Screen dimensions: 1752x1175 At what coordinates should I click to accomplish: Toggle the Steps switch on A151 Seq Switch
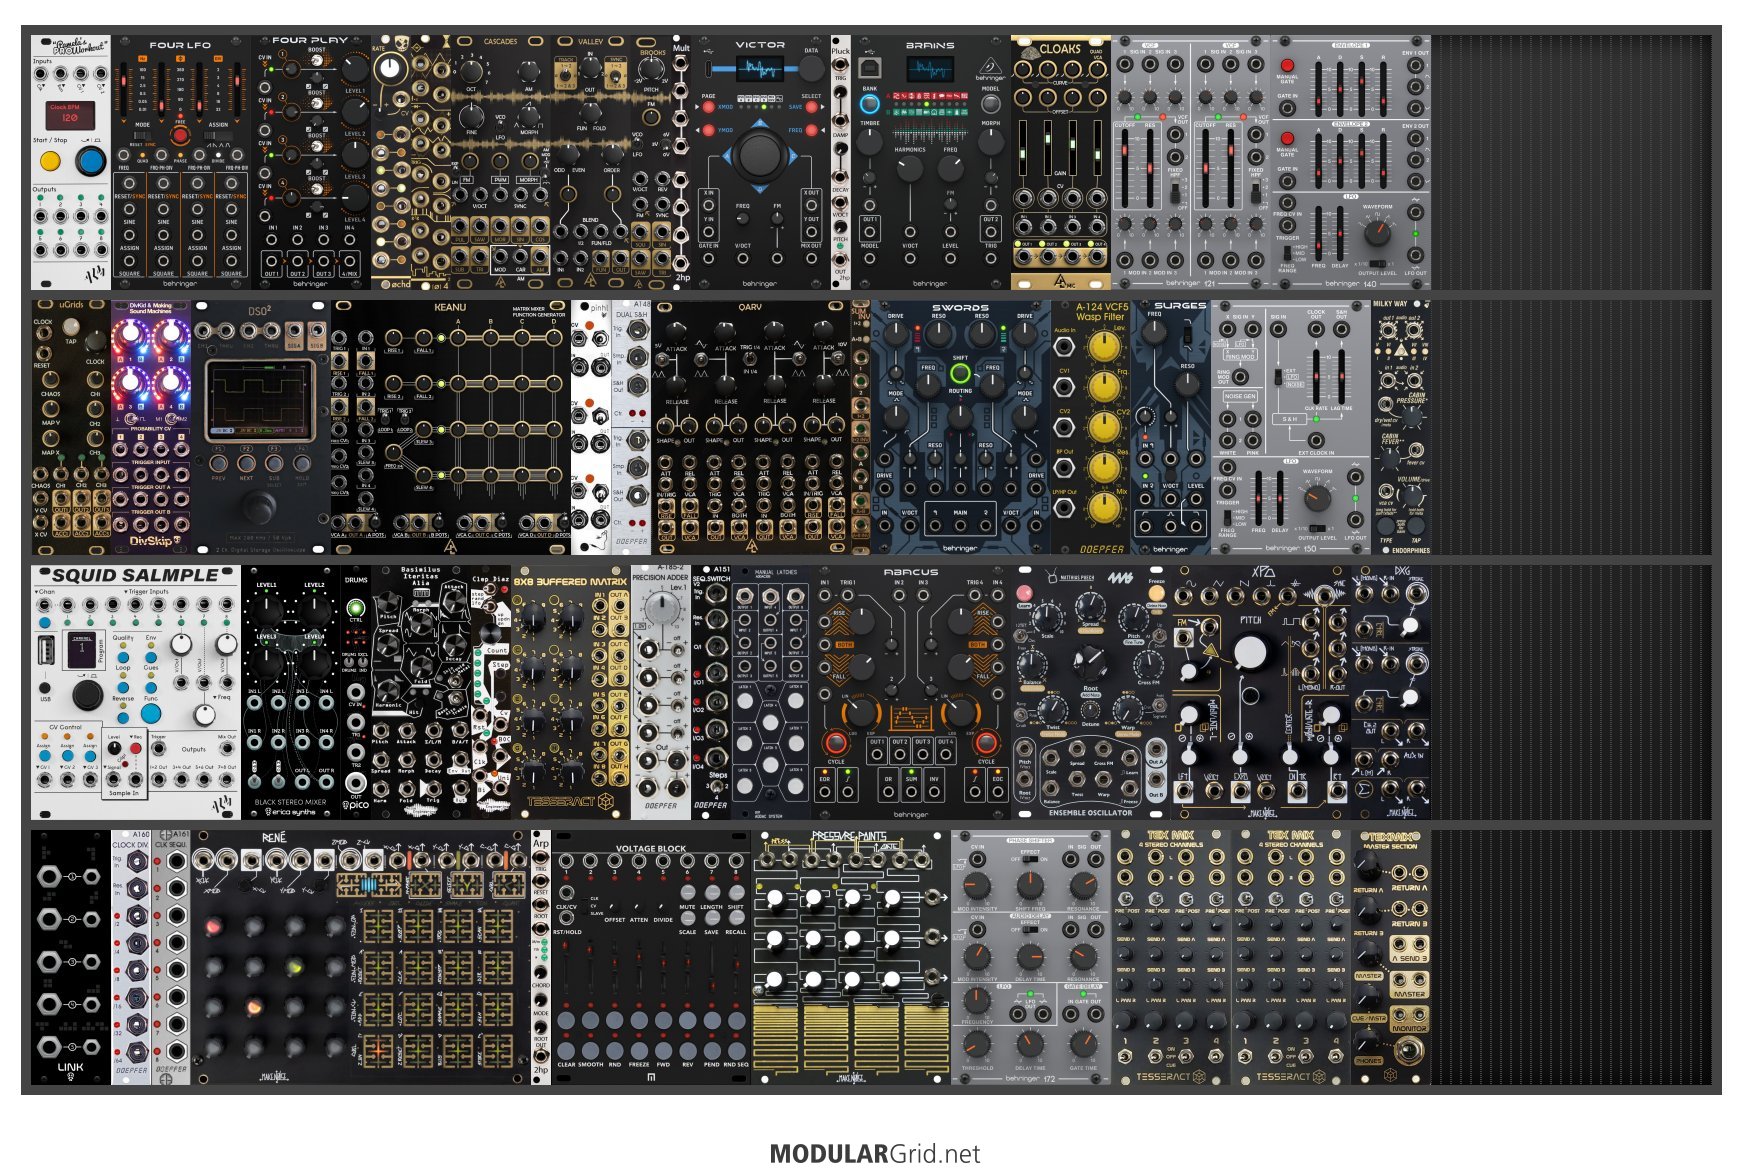point(716,788)
